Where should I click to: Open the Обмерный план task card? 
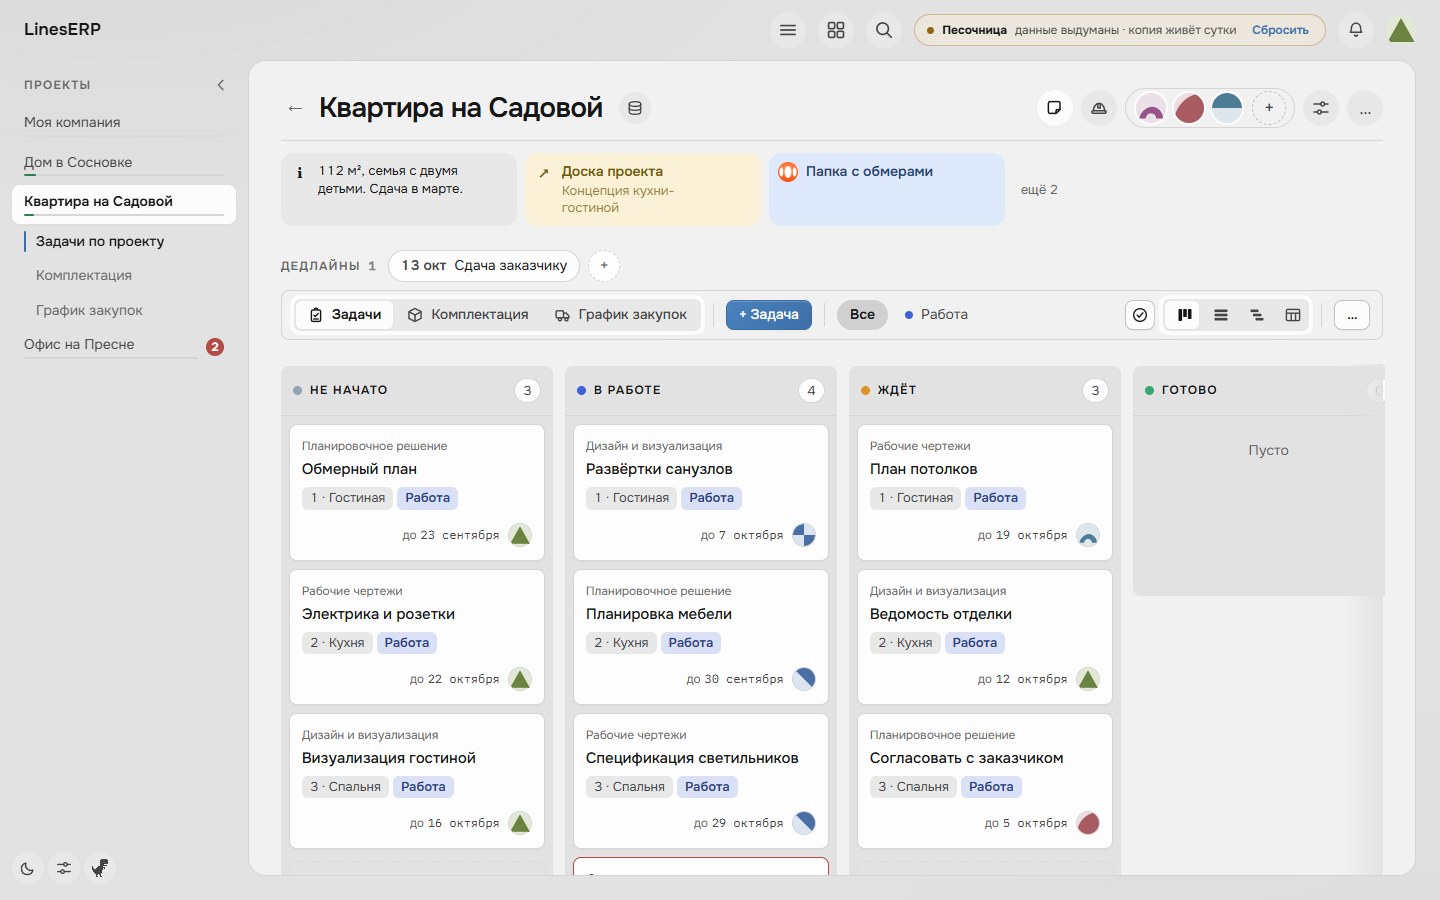pyautogui.click(x=417, y=492)
